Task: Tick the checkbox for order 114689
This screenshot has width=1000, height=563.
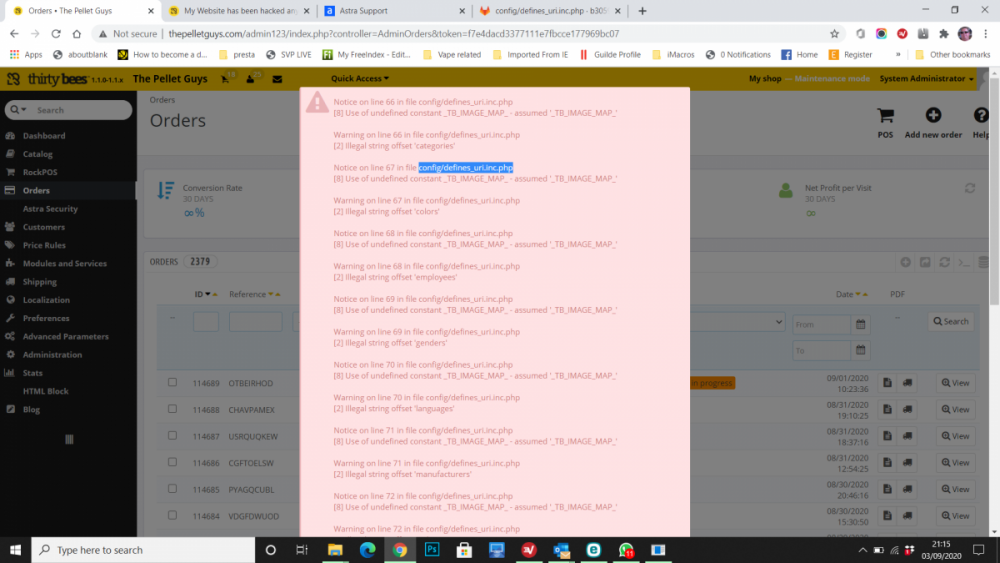Action: point(173,382)
